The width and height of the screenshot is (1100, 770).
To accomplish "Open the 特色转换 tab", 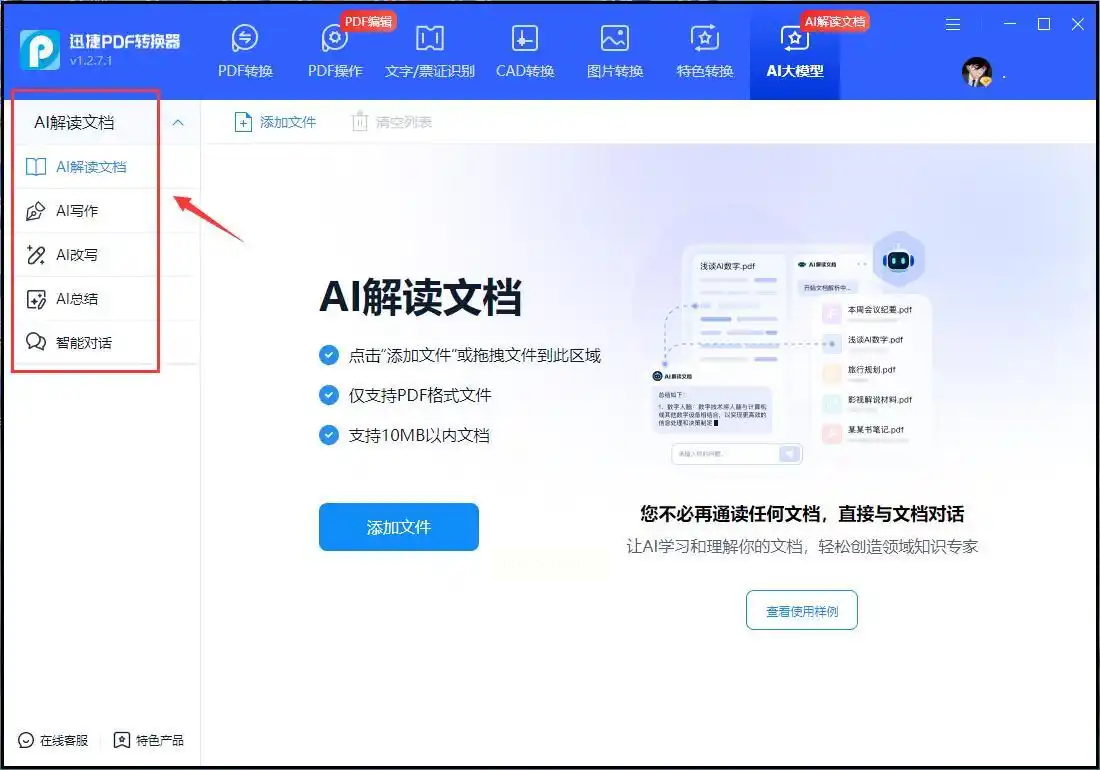I will pyautogui.click(x=704, y=52).
